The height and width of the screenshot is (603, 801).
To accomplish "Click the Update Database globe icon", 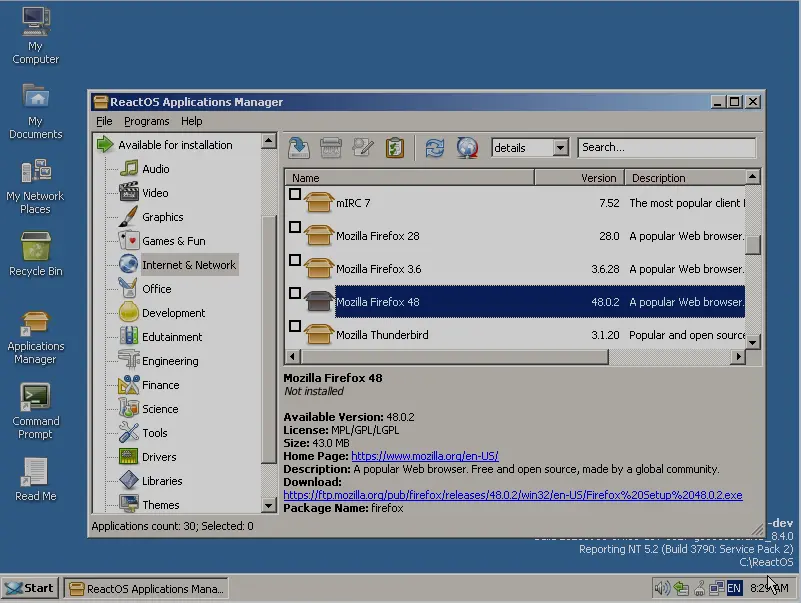I will point(467,148).
